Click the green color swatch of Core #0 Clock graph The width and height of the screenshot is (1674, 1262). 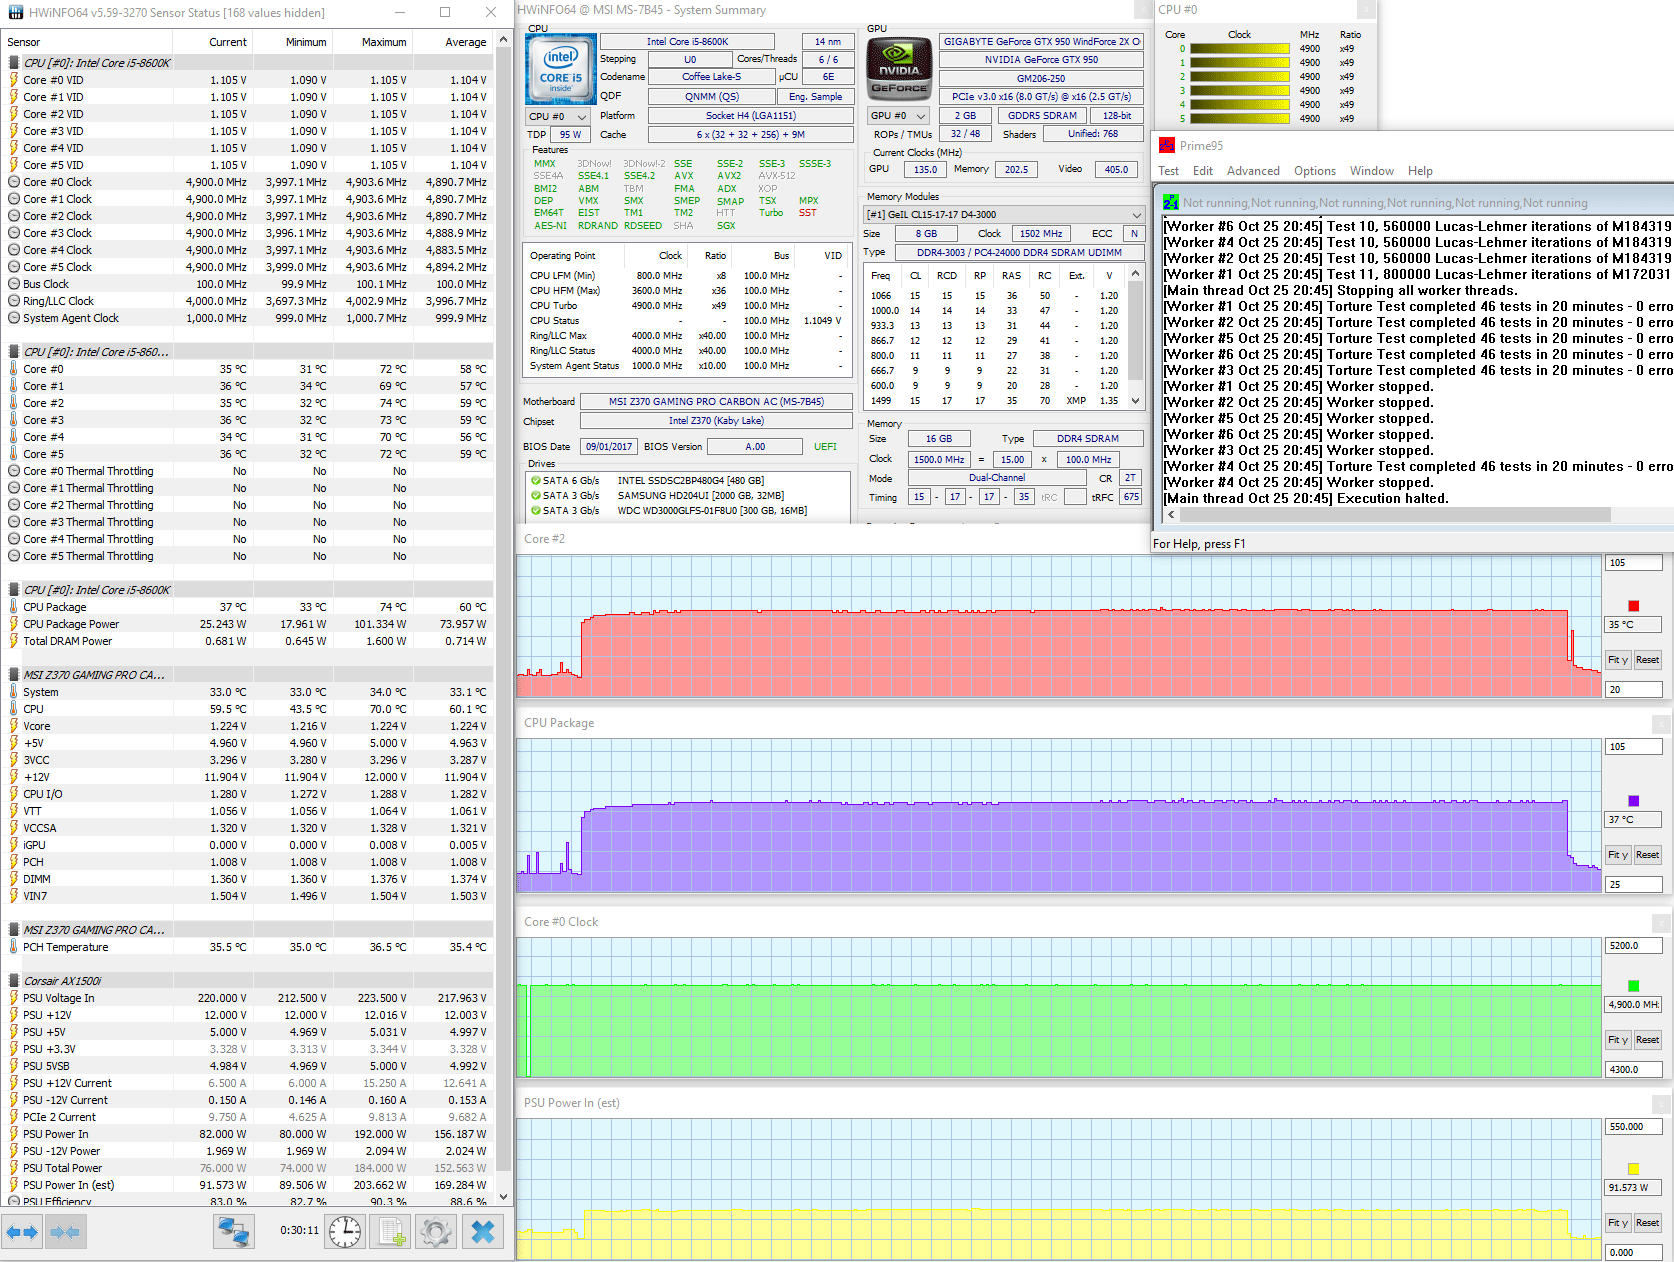(1634, 986)
